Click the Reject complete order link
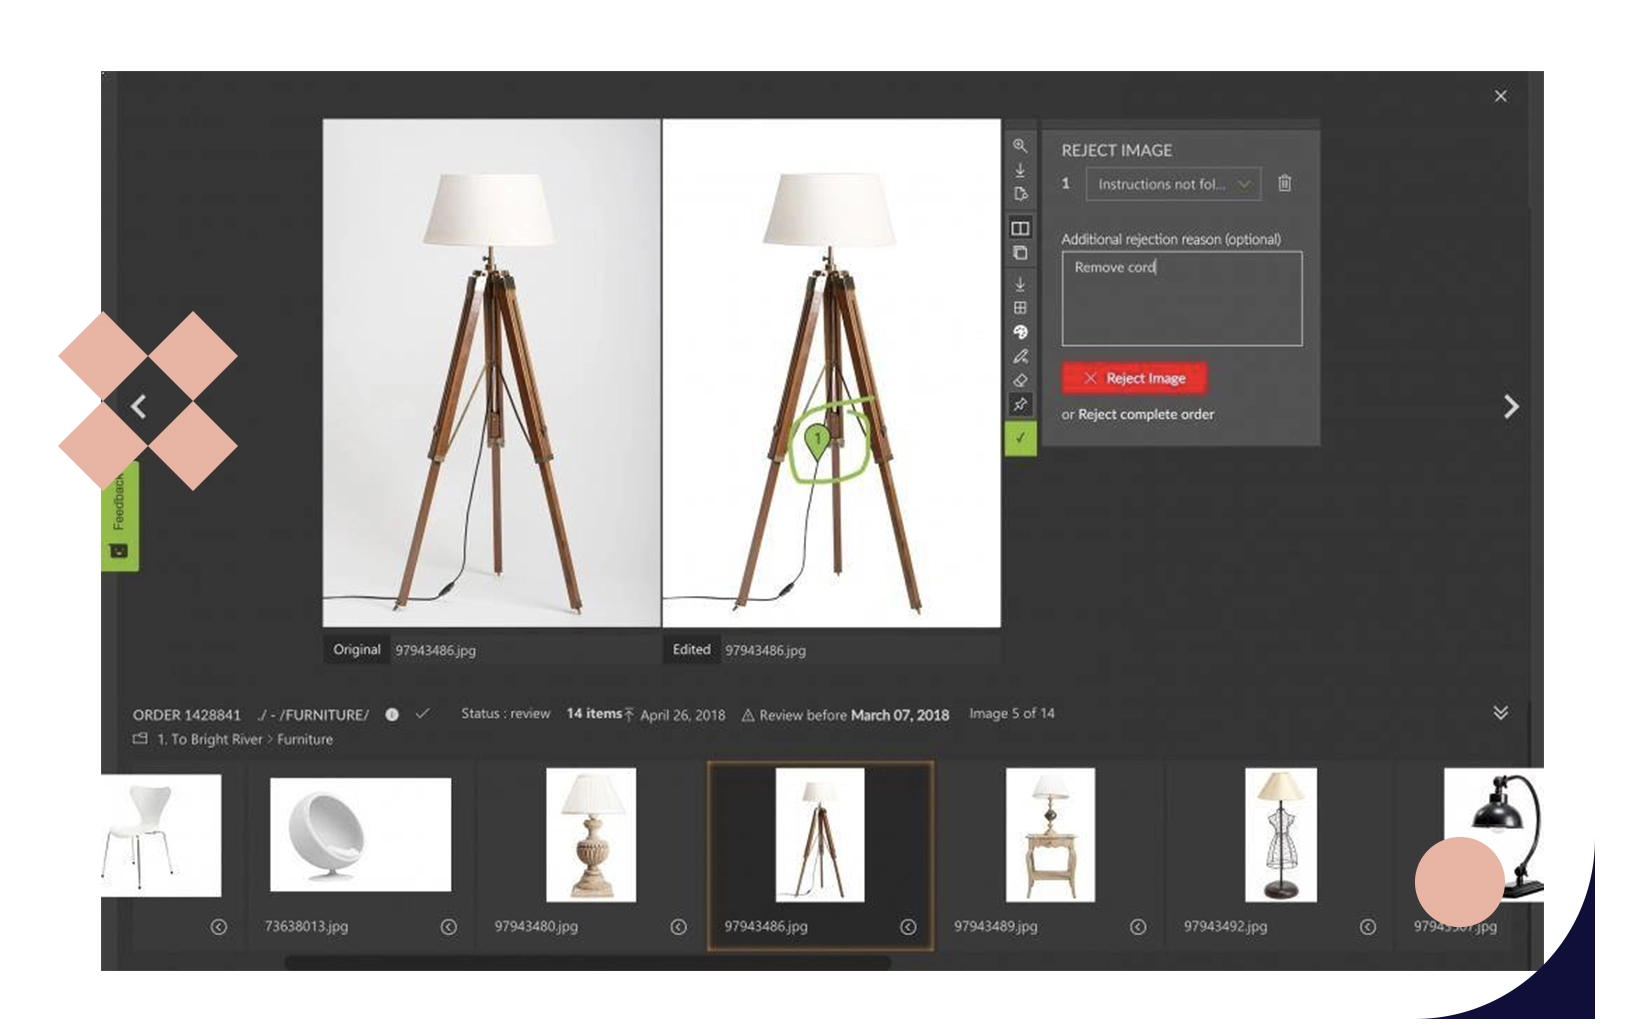This screenshot has height=1029, width=1646. click(x=1146, y=414)
